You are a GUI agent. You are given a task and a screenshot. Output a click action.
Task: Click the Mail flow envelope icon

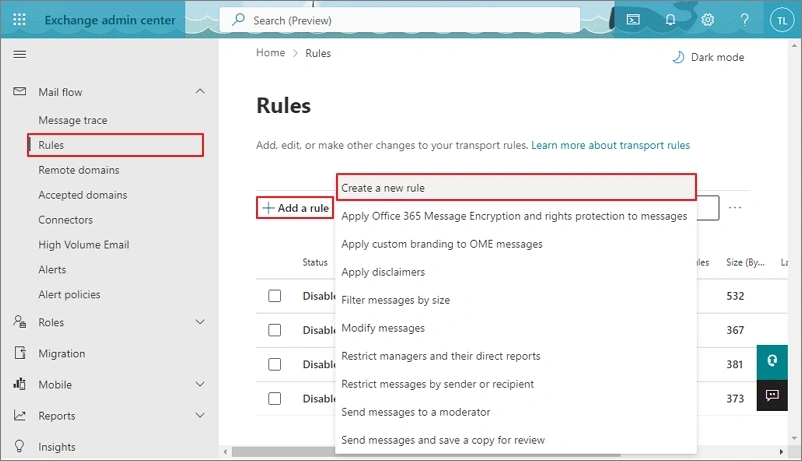19,92
